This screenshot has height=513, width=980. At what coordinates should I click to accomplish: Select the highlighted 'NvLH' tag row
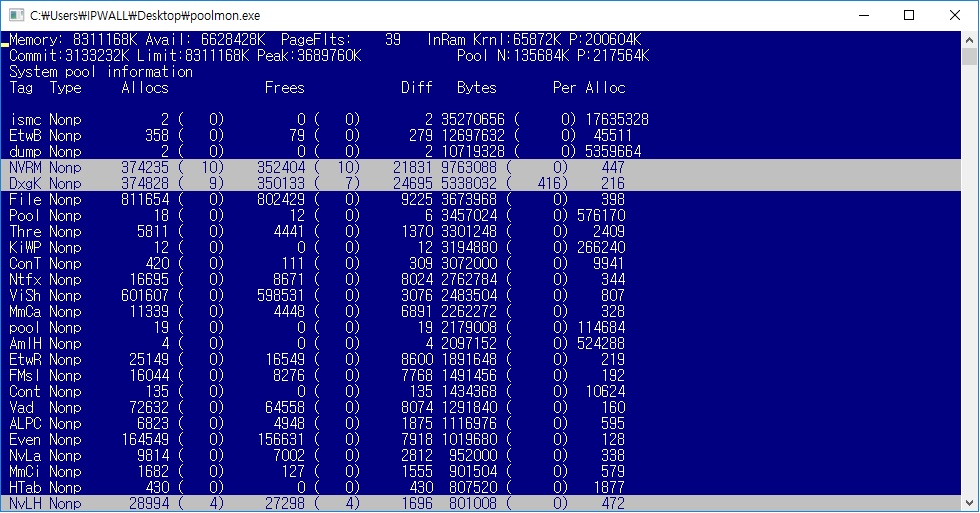click(x=481, y=503)
